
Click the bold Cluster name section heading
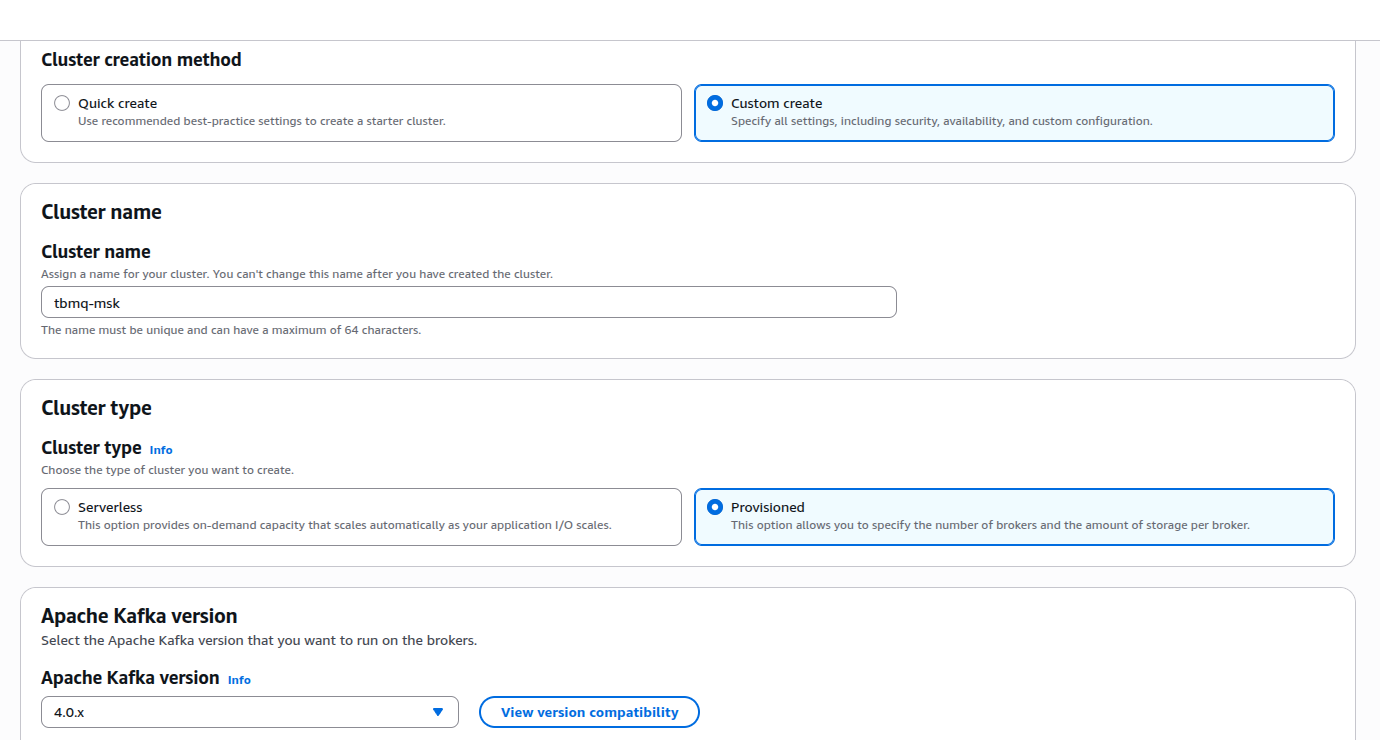101,212
